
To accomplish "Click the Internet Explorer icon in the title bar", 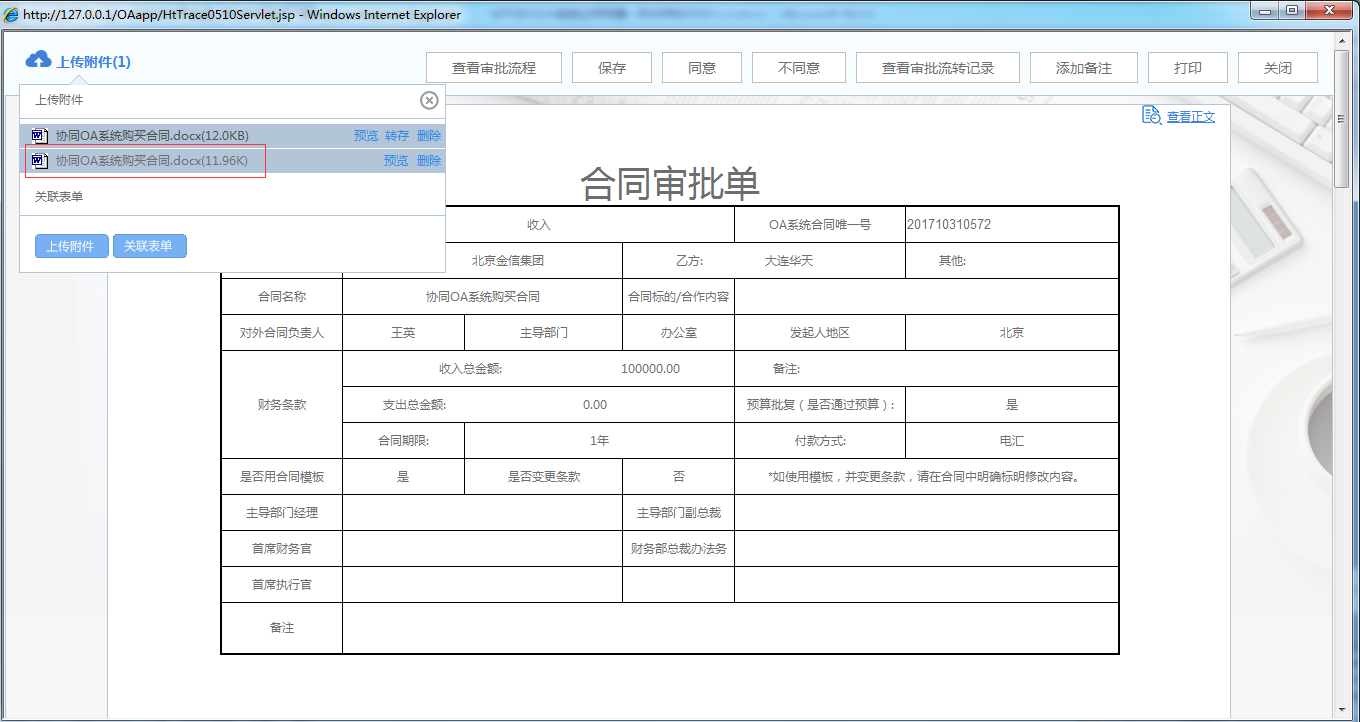I will [10, 14].
